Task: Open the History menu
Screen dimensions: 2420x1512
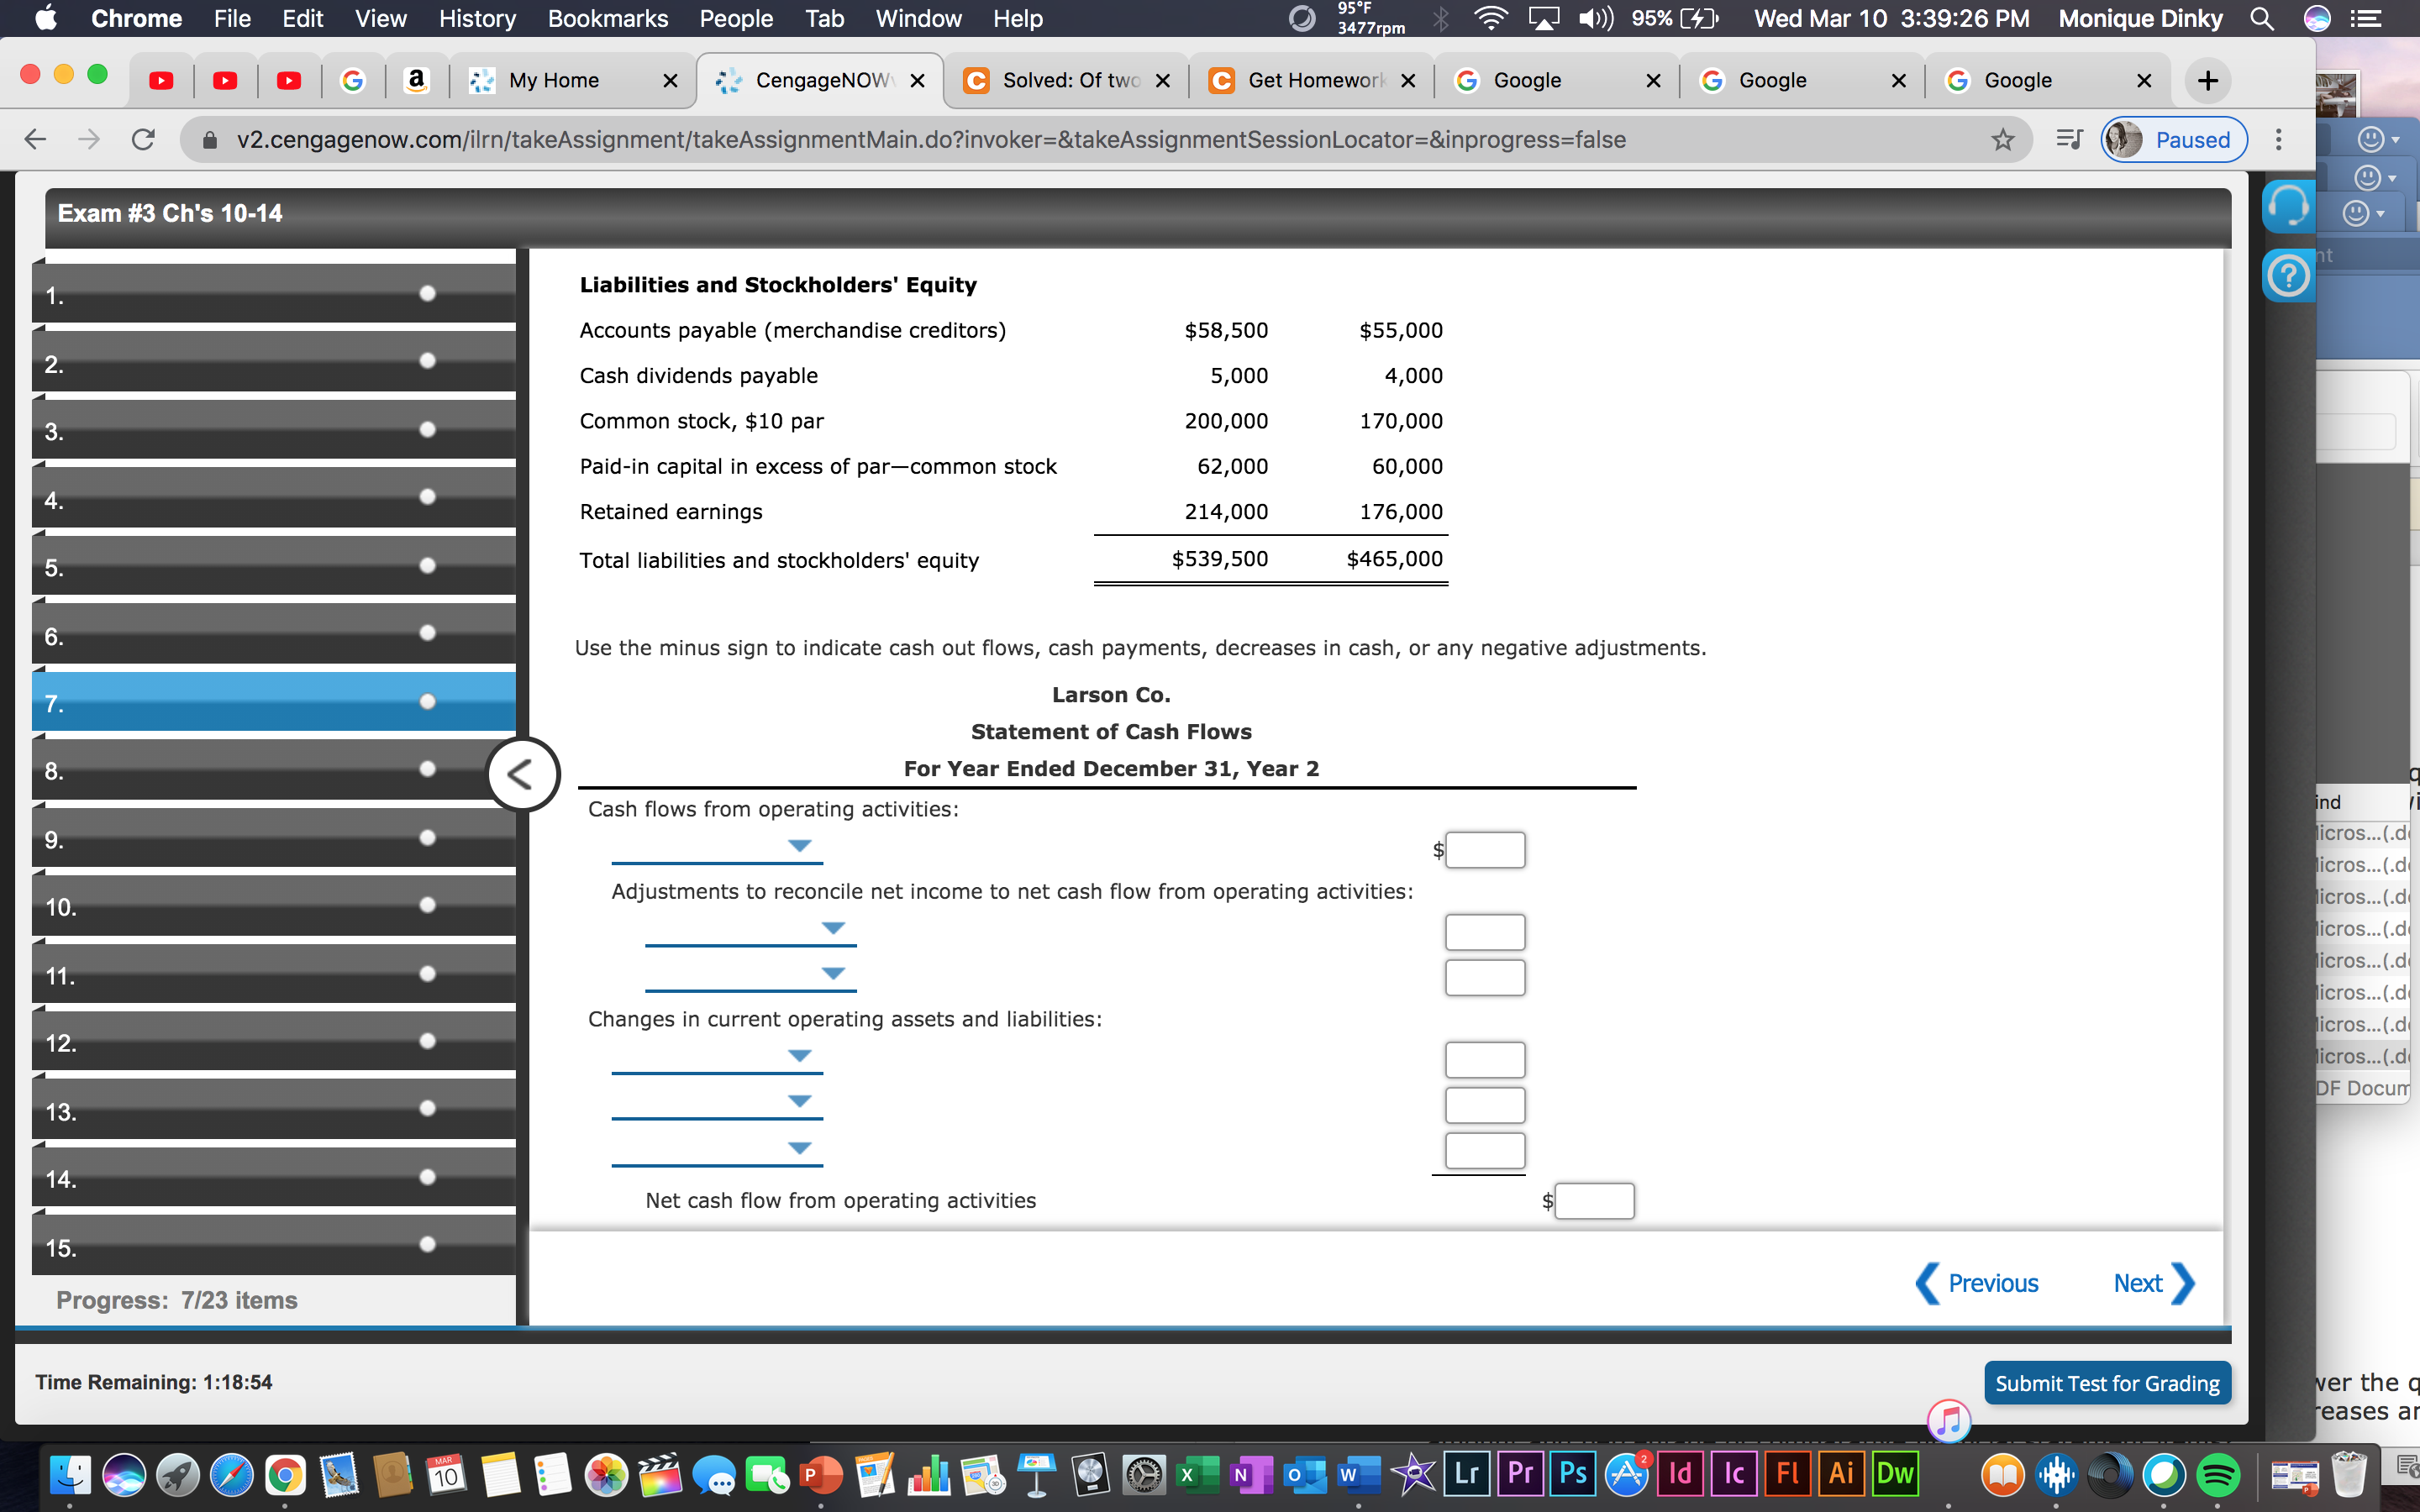Action: click(477, 18)
